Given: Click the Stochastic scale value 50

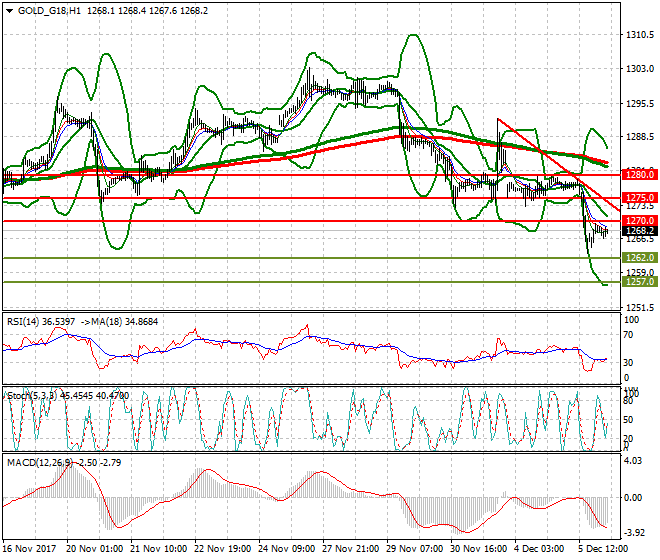Looking at the screenshot, I should pyautogui.click(x=628, y=420).
